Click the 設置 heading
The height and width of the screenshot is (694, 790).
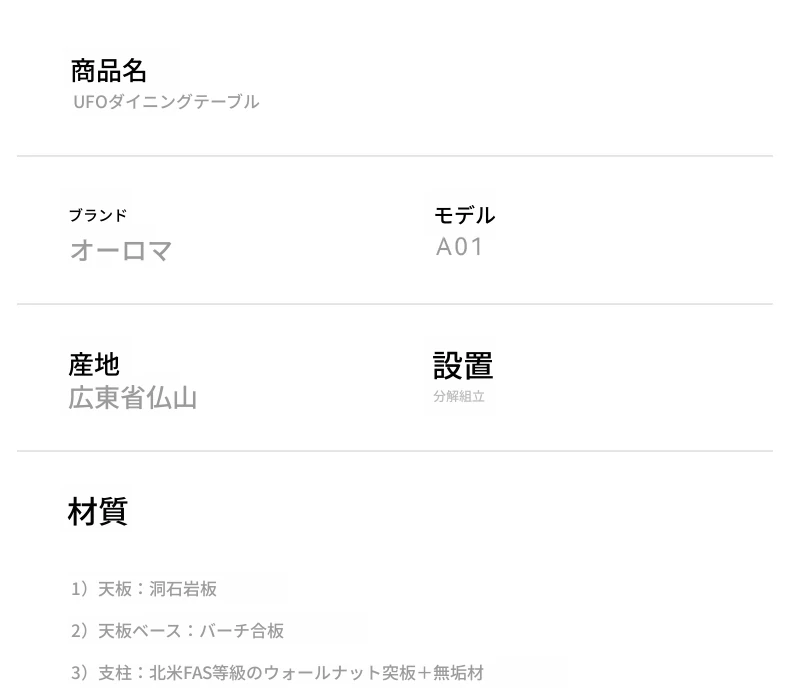click(463, 365)
